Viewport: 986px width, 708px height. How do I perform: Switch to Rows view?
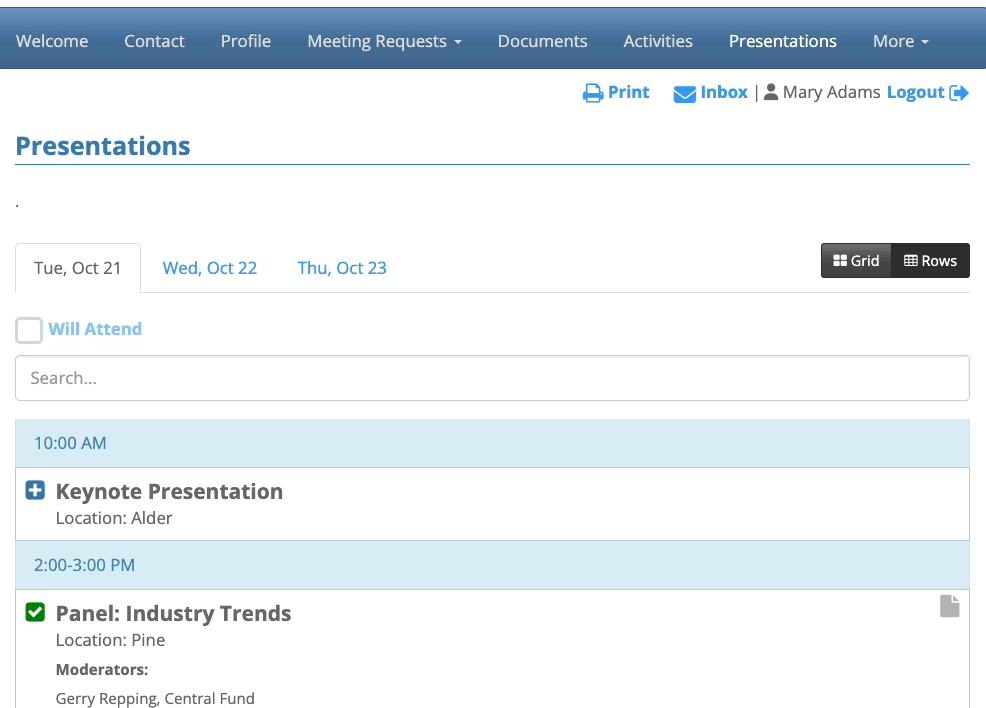click(930, 261)
